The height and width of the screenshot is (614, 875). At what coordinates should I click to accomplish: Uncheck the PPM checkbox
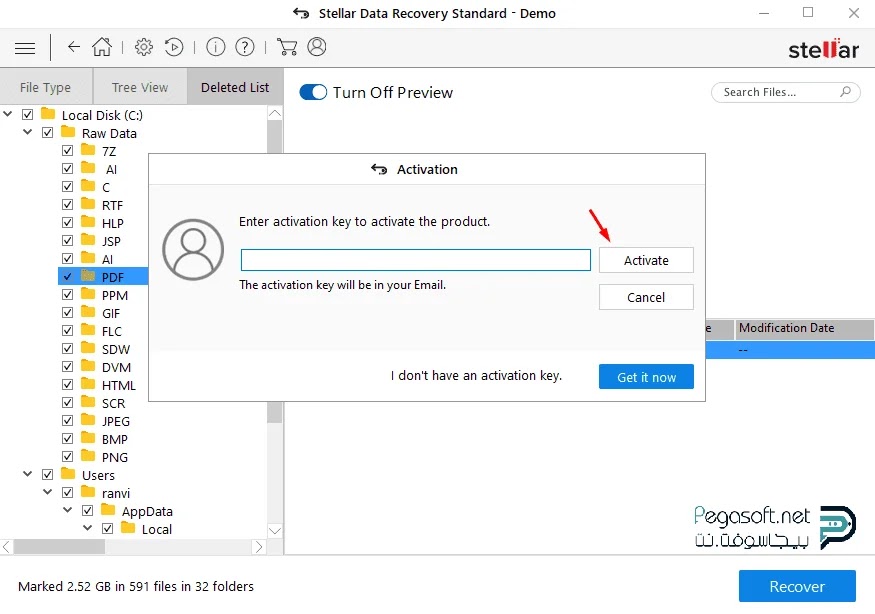(x=68, y=295)
